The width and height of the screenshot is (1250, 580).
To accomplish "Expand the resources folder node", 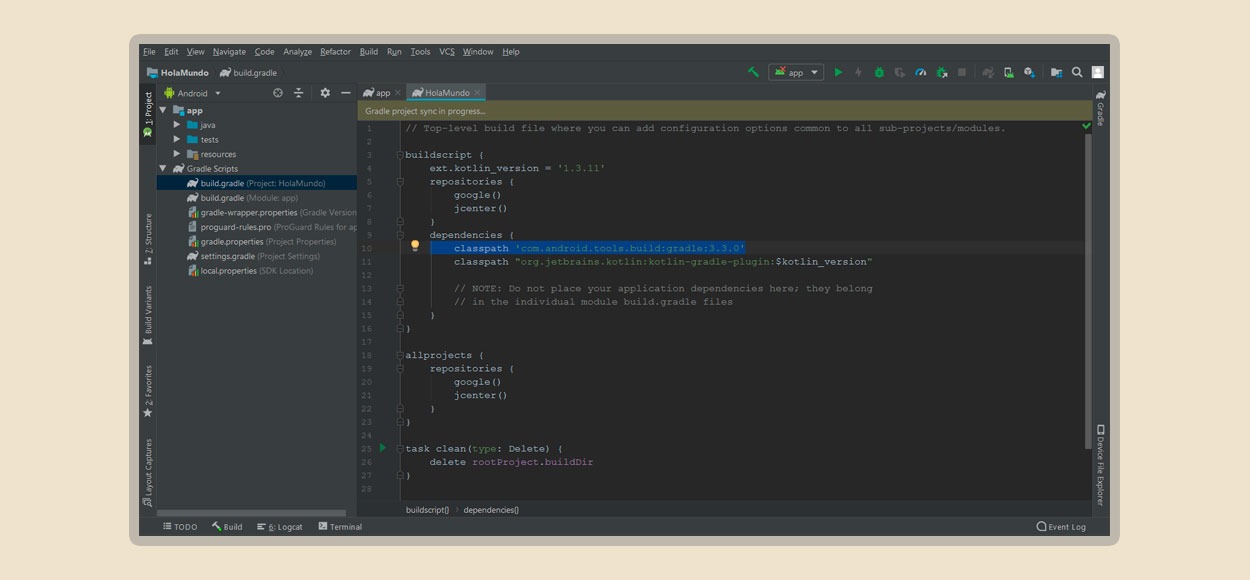I will pos(177,154).
